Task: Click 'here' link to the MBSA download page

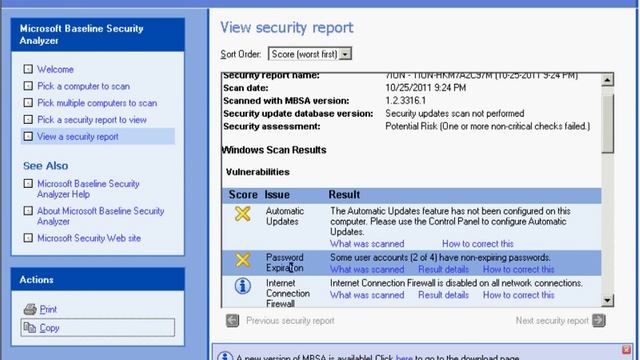Action: click(x=404, y=358)
